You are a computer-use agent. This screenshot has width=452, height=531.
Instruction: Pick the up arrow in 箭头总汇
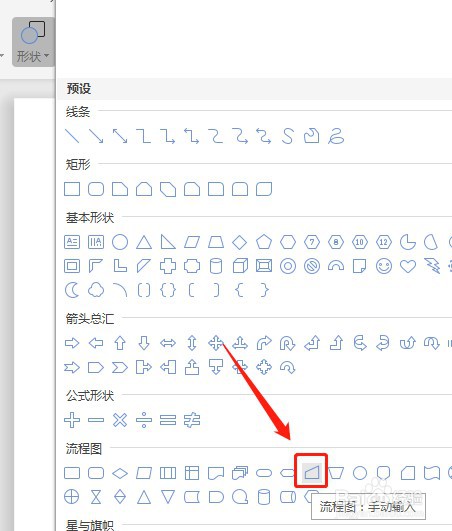tap(120, 343)
